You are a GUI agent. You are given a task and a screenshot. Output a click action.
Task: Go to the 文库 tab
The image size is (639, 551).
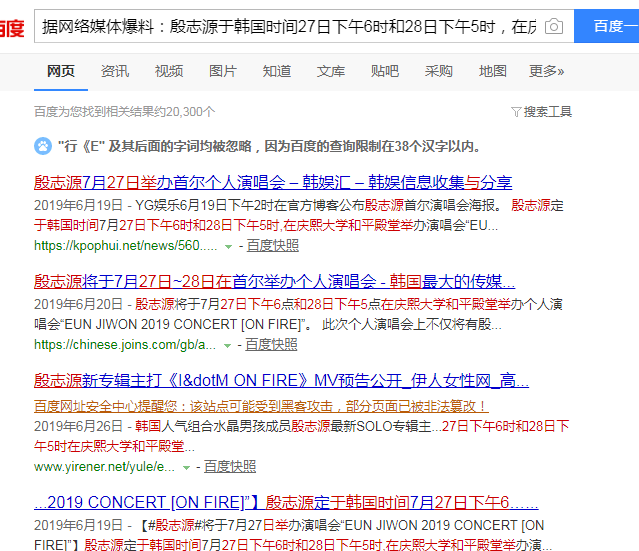pyautogui.click(x=331, y=71)
